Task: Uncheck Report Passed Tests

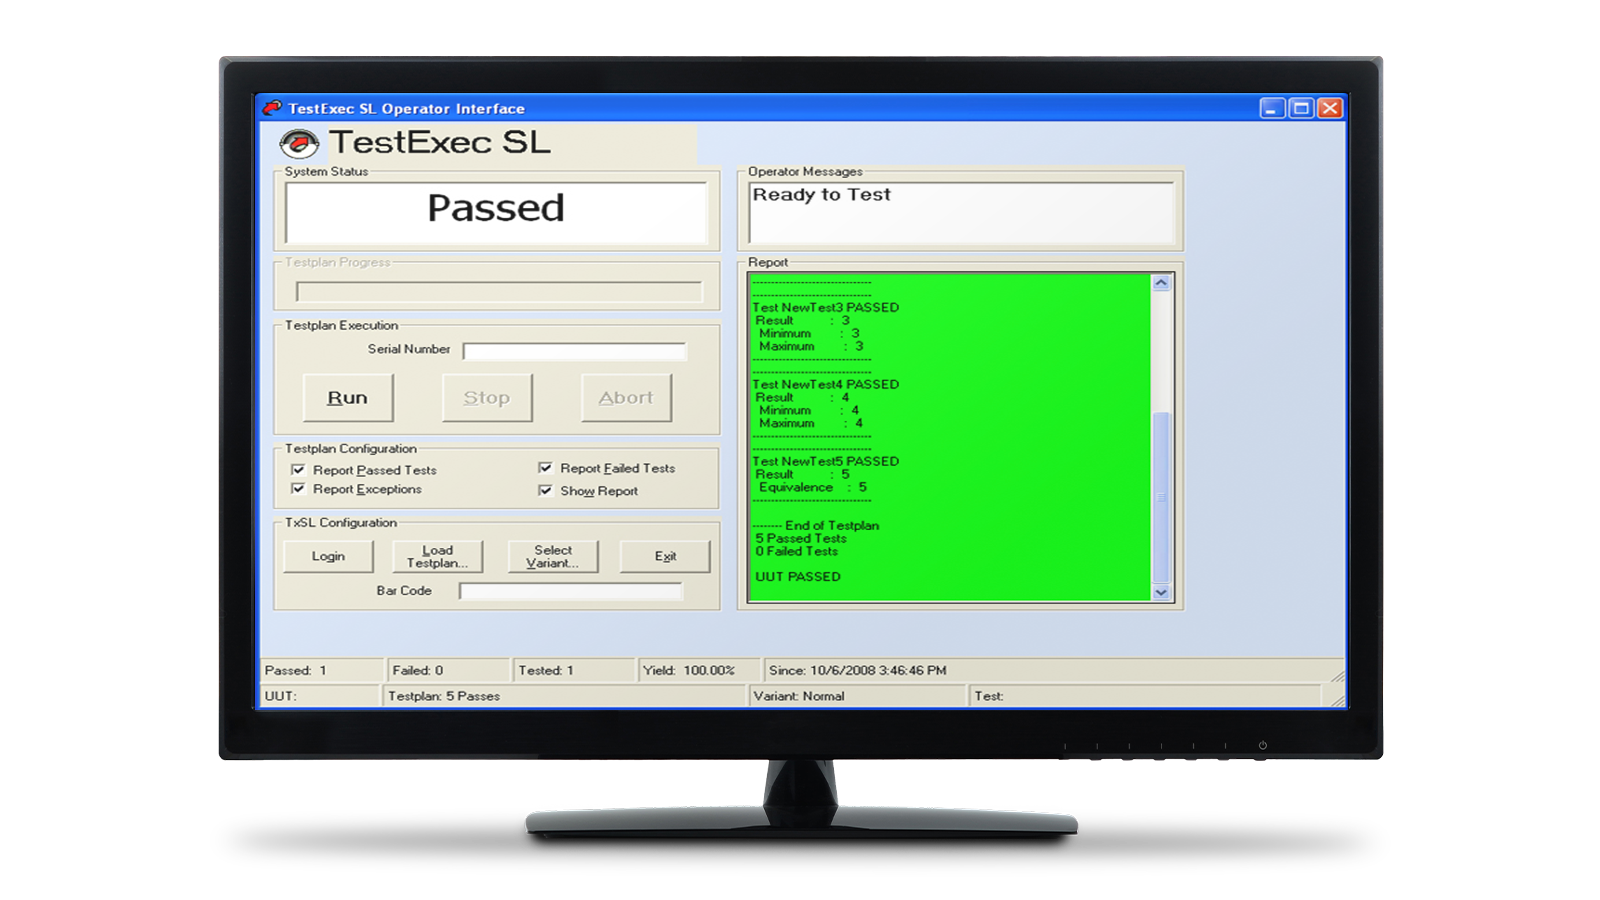Action: (297, 470)
